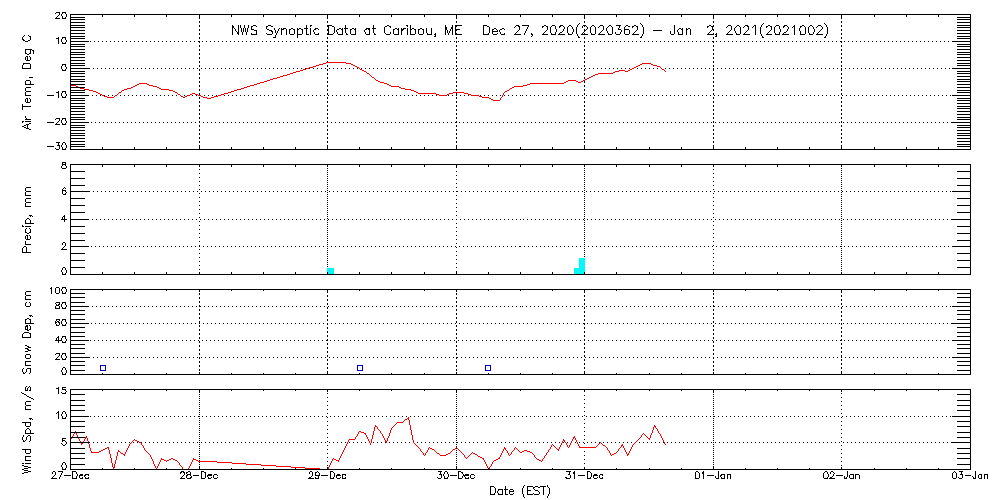The height and width of the screenshot is (500, 1000).
Task: Select the 28-Dec date tick label
Action: pyautogui.click(x=199, y=477)
